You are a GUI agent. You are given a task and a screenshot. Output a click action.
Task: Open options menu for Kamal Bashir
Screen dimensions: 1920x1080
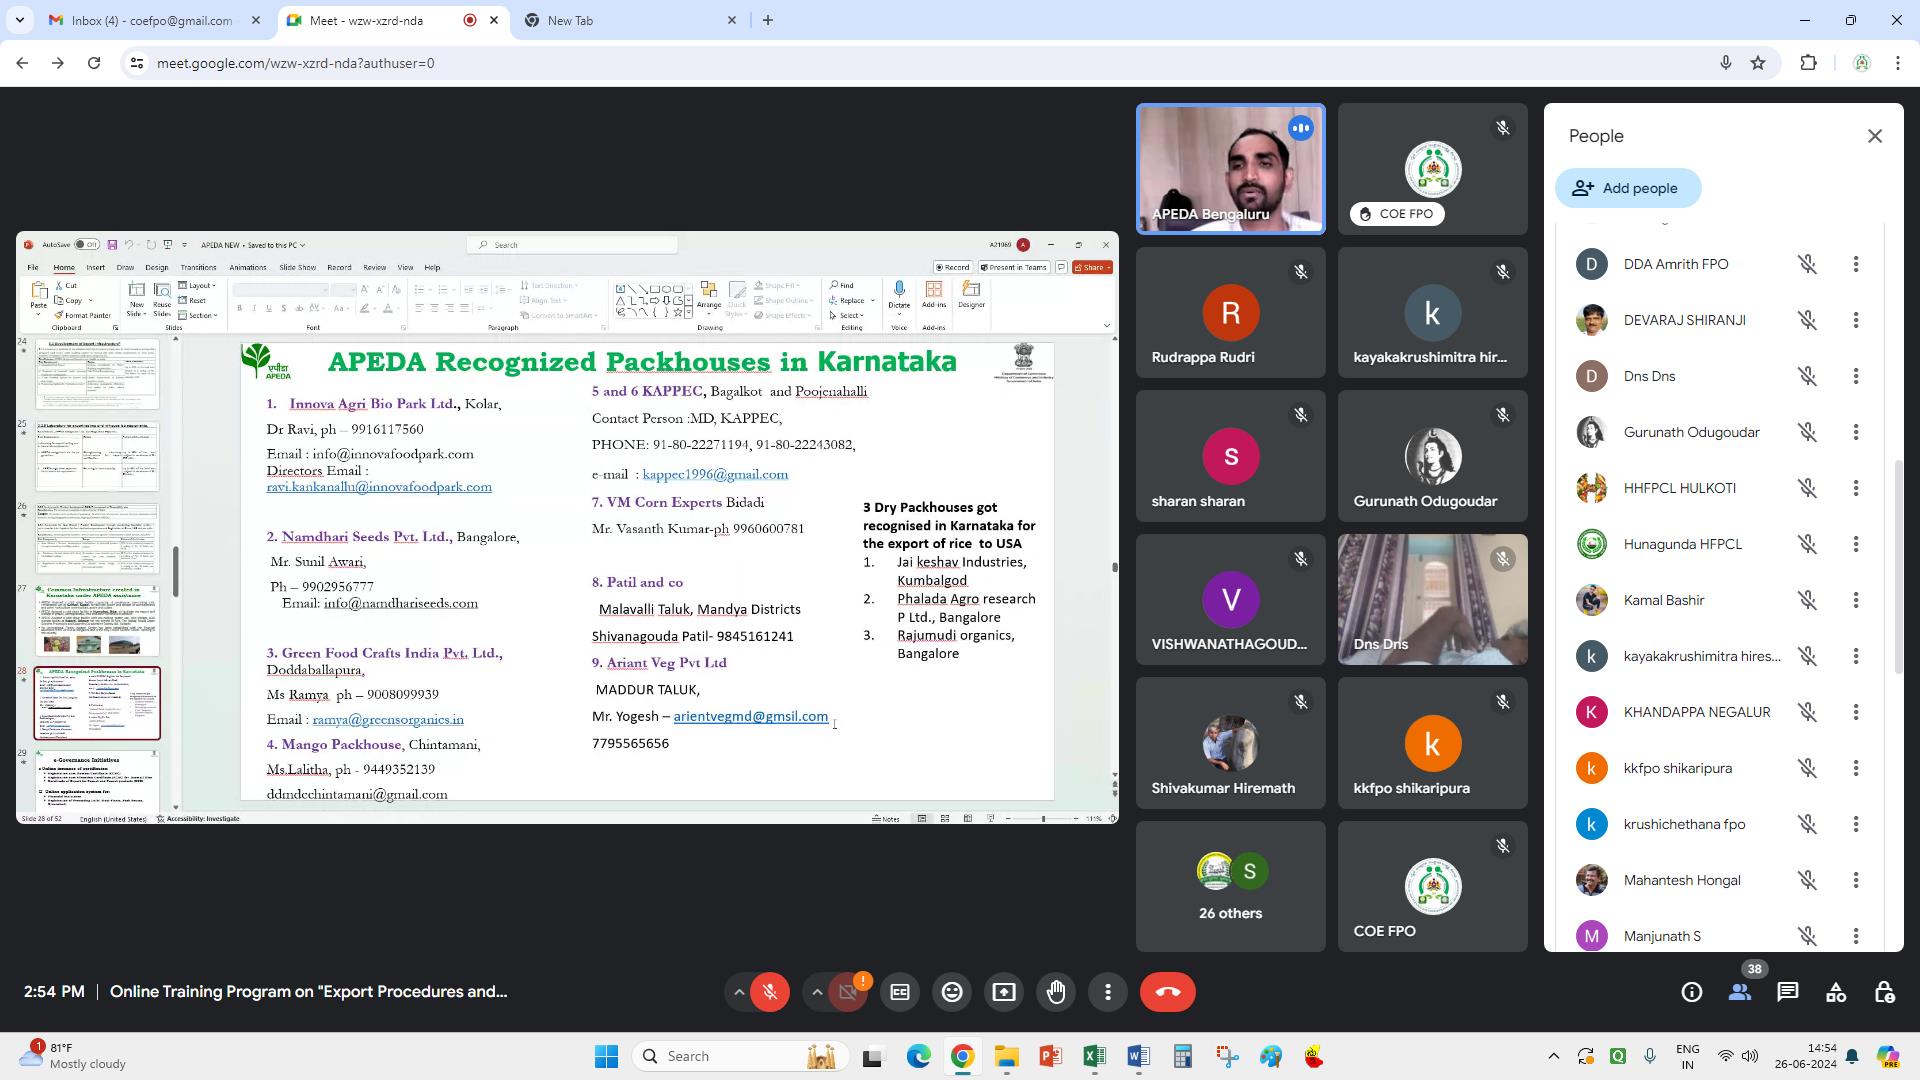[1856, 600]
